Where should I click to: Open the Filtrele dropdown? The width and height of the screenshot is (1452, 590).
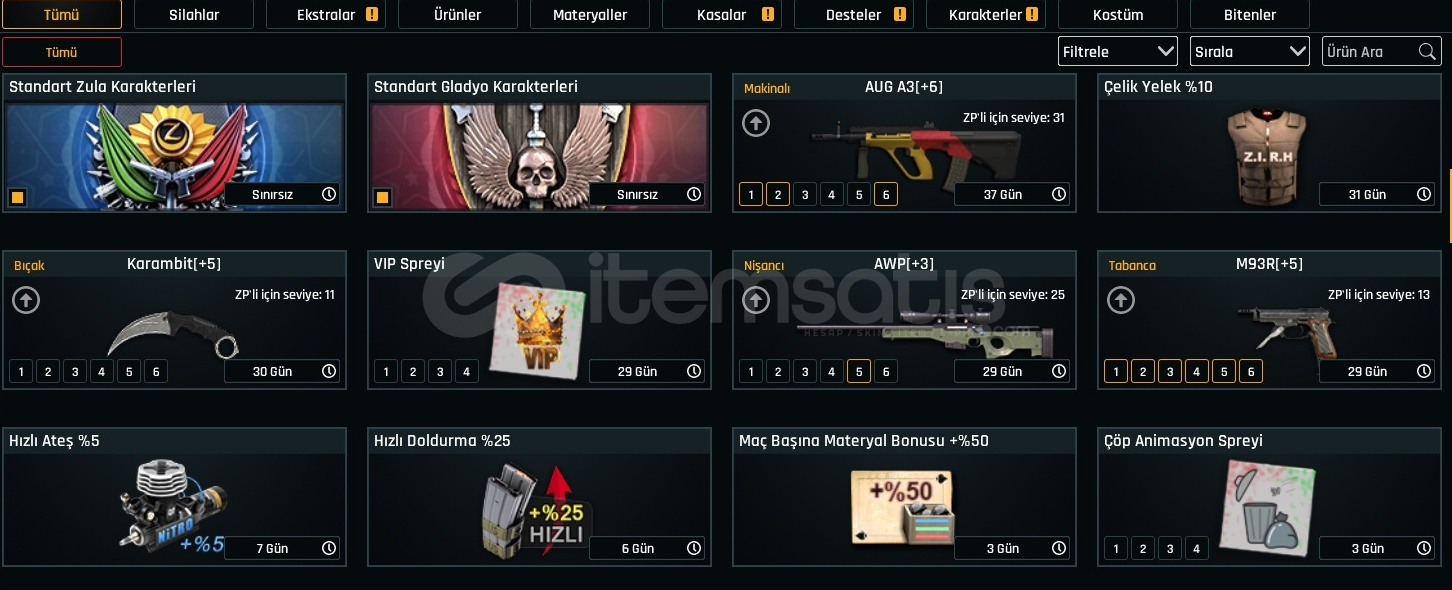tap(1118, 51)
